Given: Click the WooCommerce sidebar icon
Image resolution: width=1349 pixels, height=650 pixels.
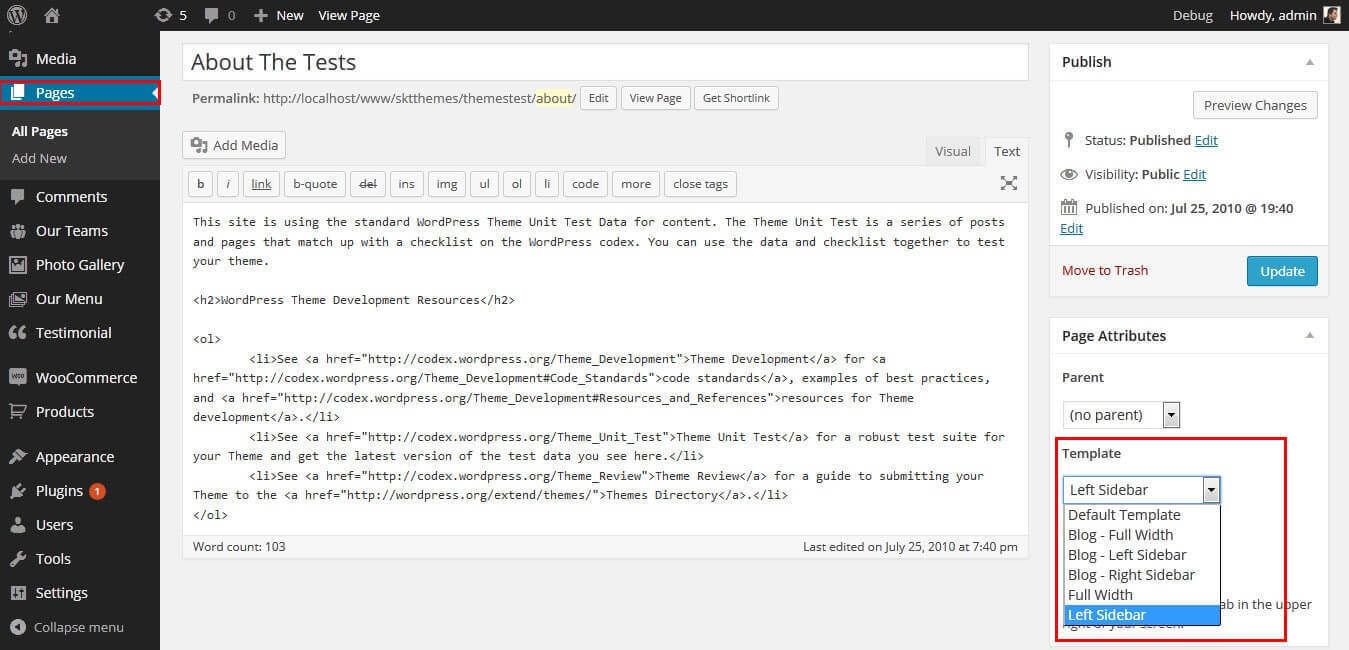Looking at the screenshot, I should click(17, 378).
